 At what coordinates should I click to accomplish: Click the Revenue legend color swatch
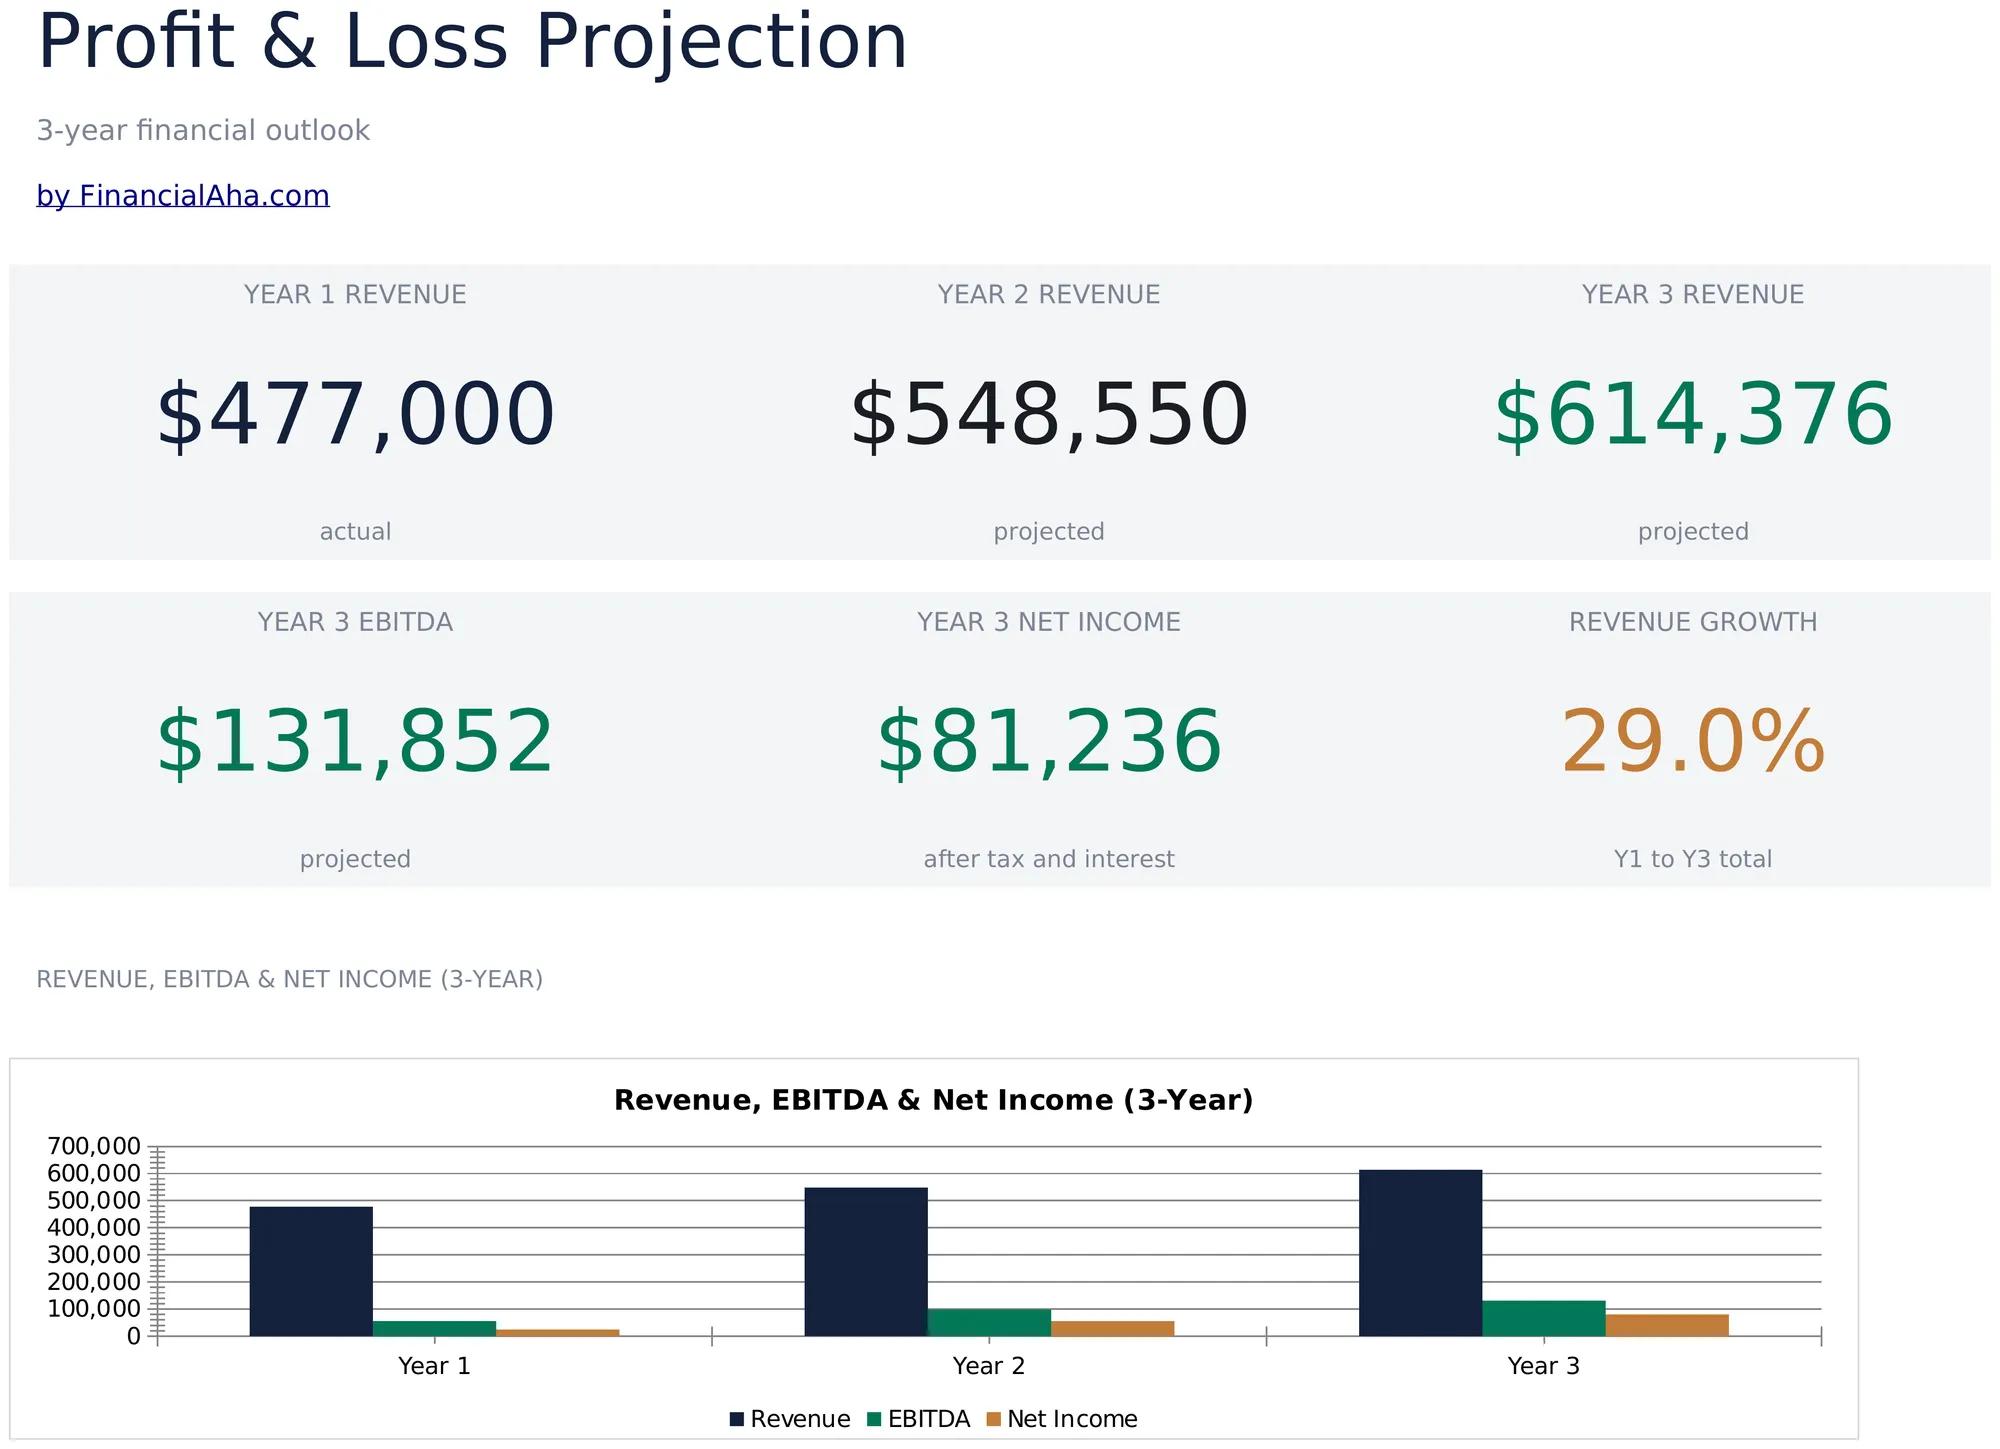pyautogui.click(x=737, y=1419)
